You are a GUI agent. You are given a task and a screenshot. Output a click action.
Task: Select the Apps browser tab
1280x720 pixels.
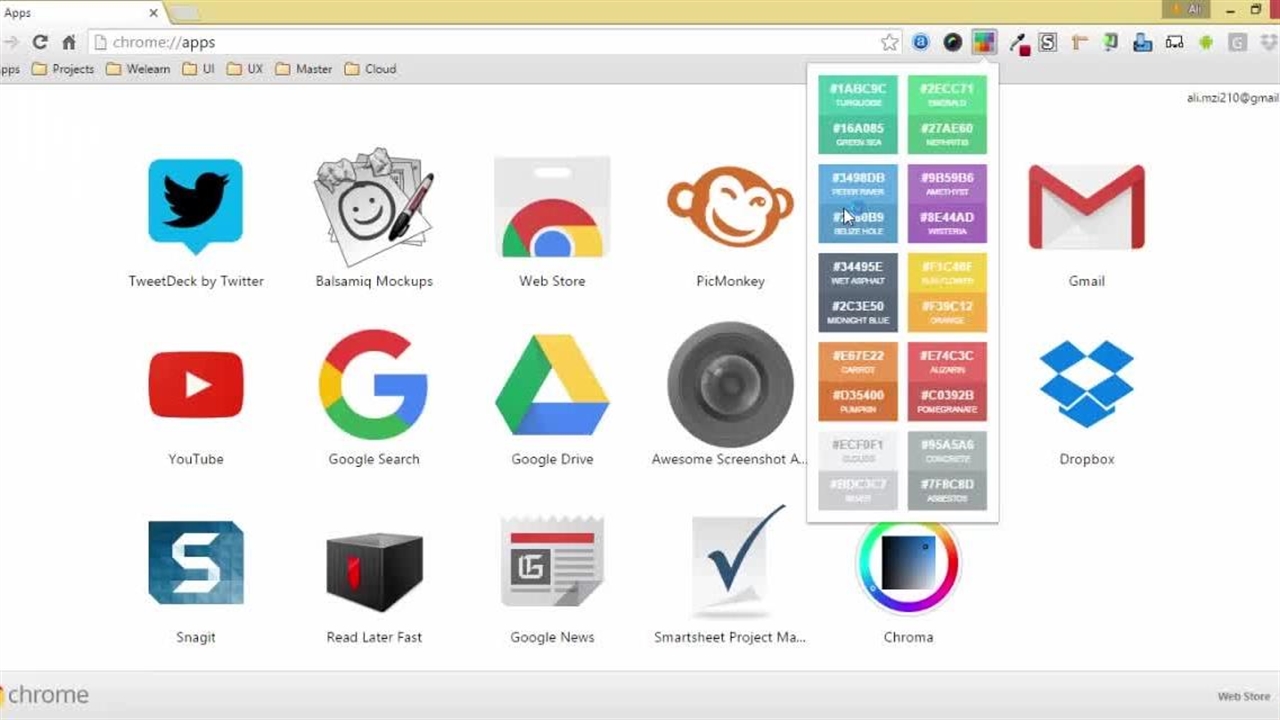pos(82,13)
